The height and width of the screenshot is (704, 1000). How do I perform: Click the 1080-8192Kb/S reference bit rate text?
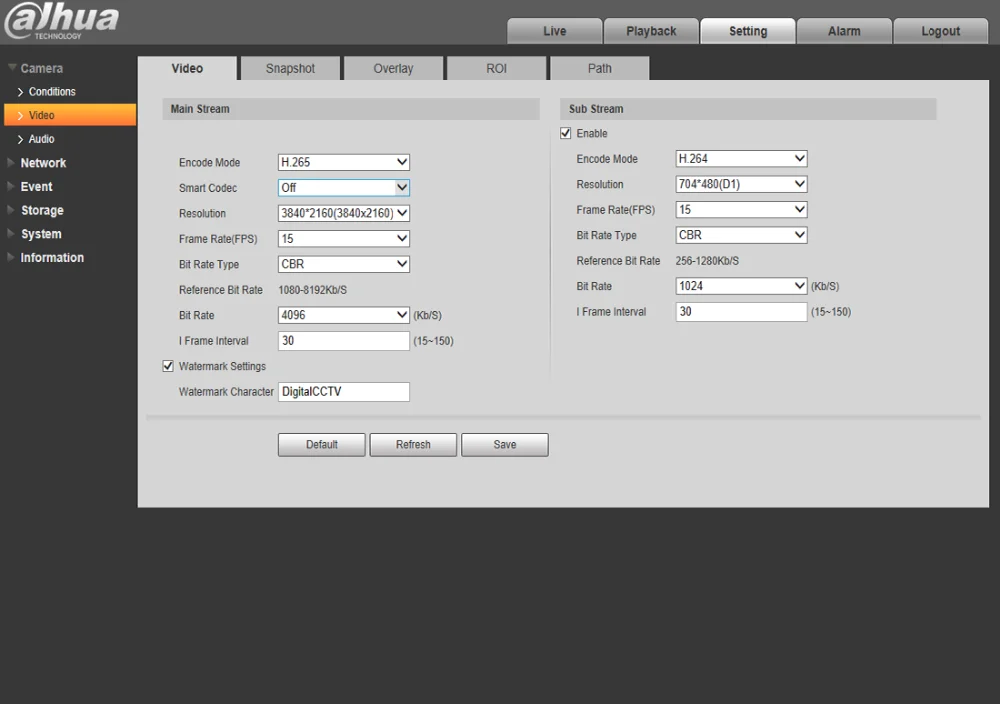312,290
